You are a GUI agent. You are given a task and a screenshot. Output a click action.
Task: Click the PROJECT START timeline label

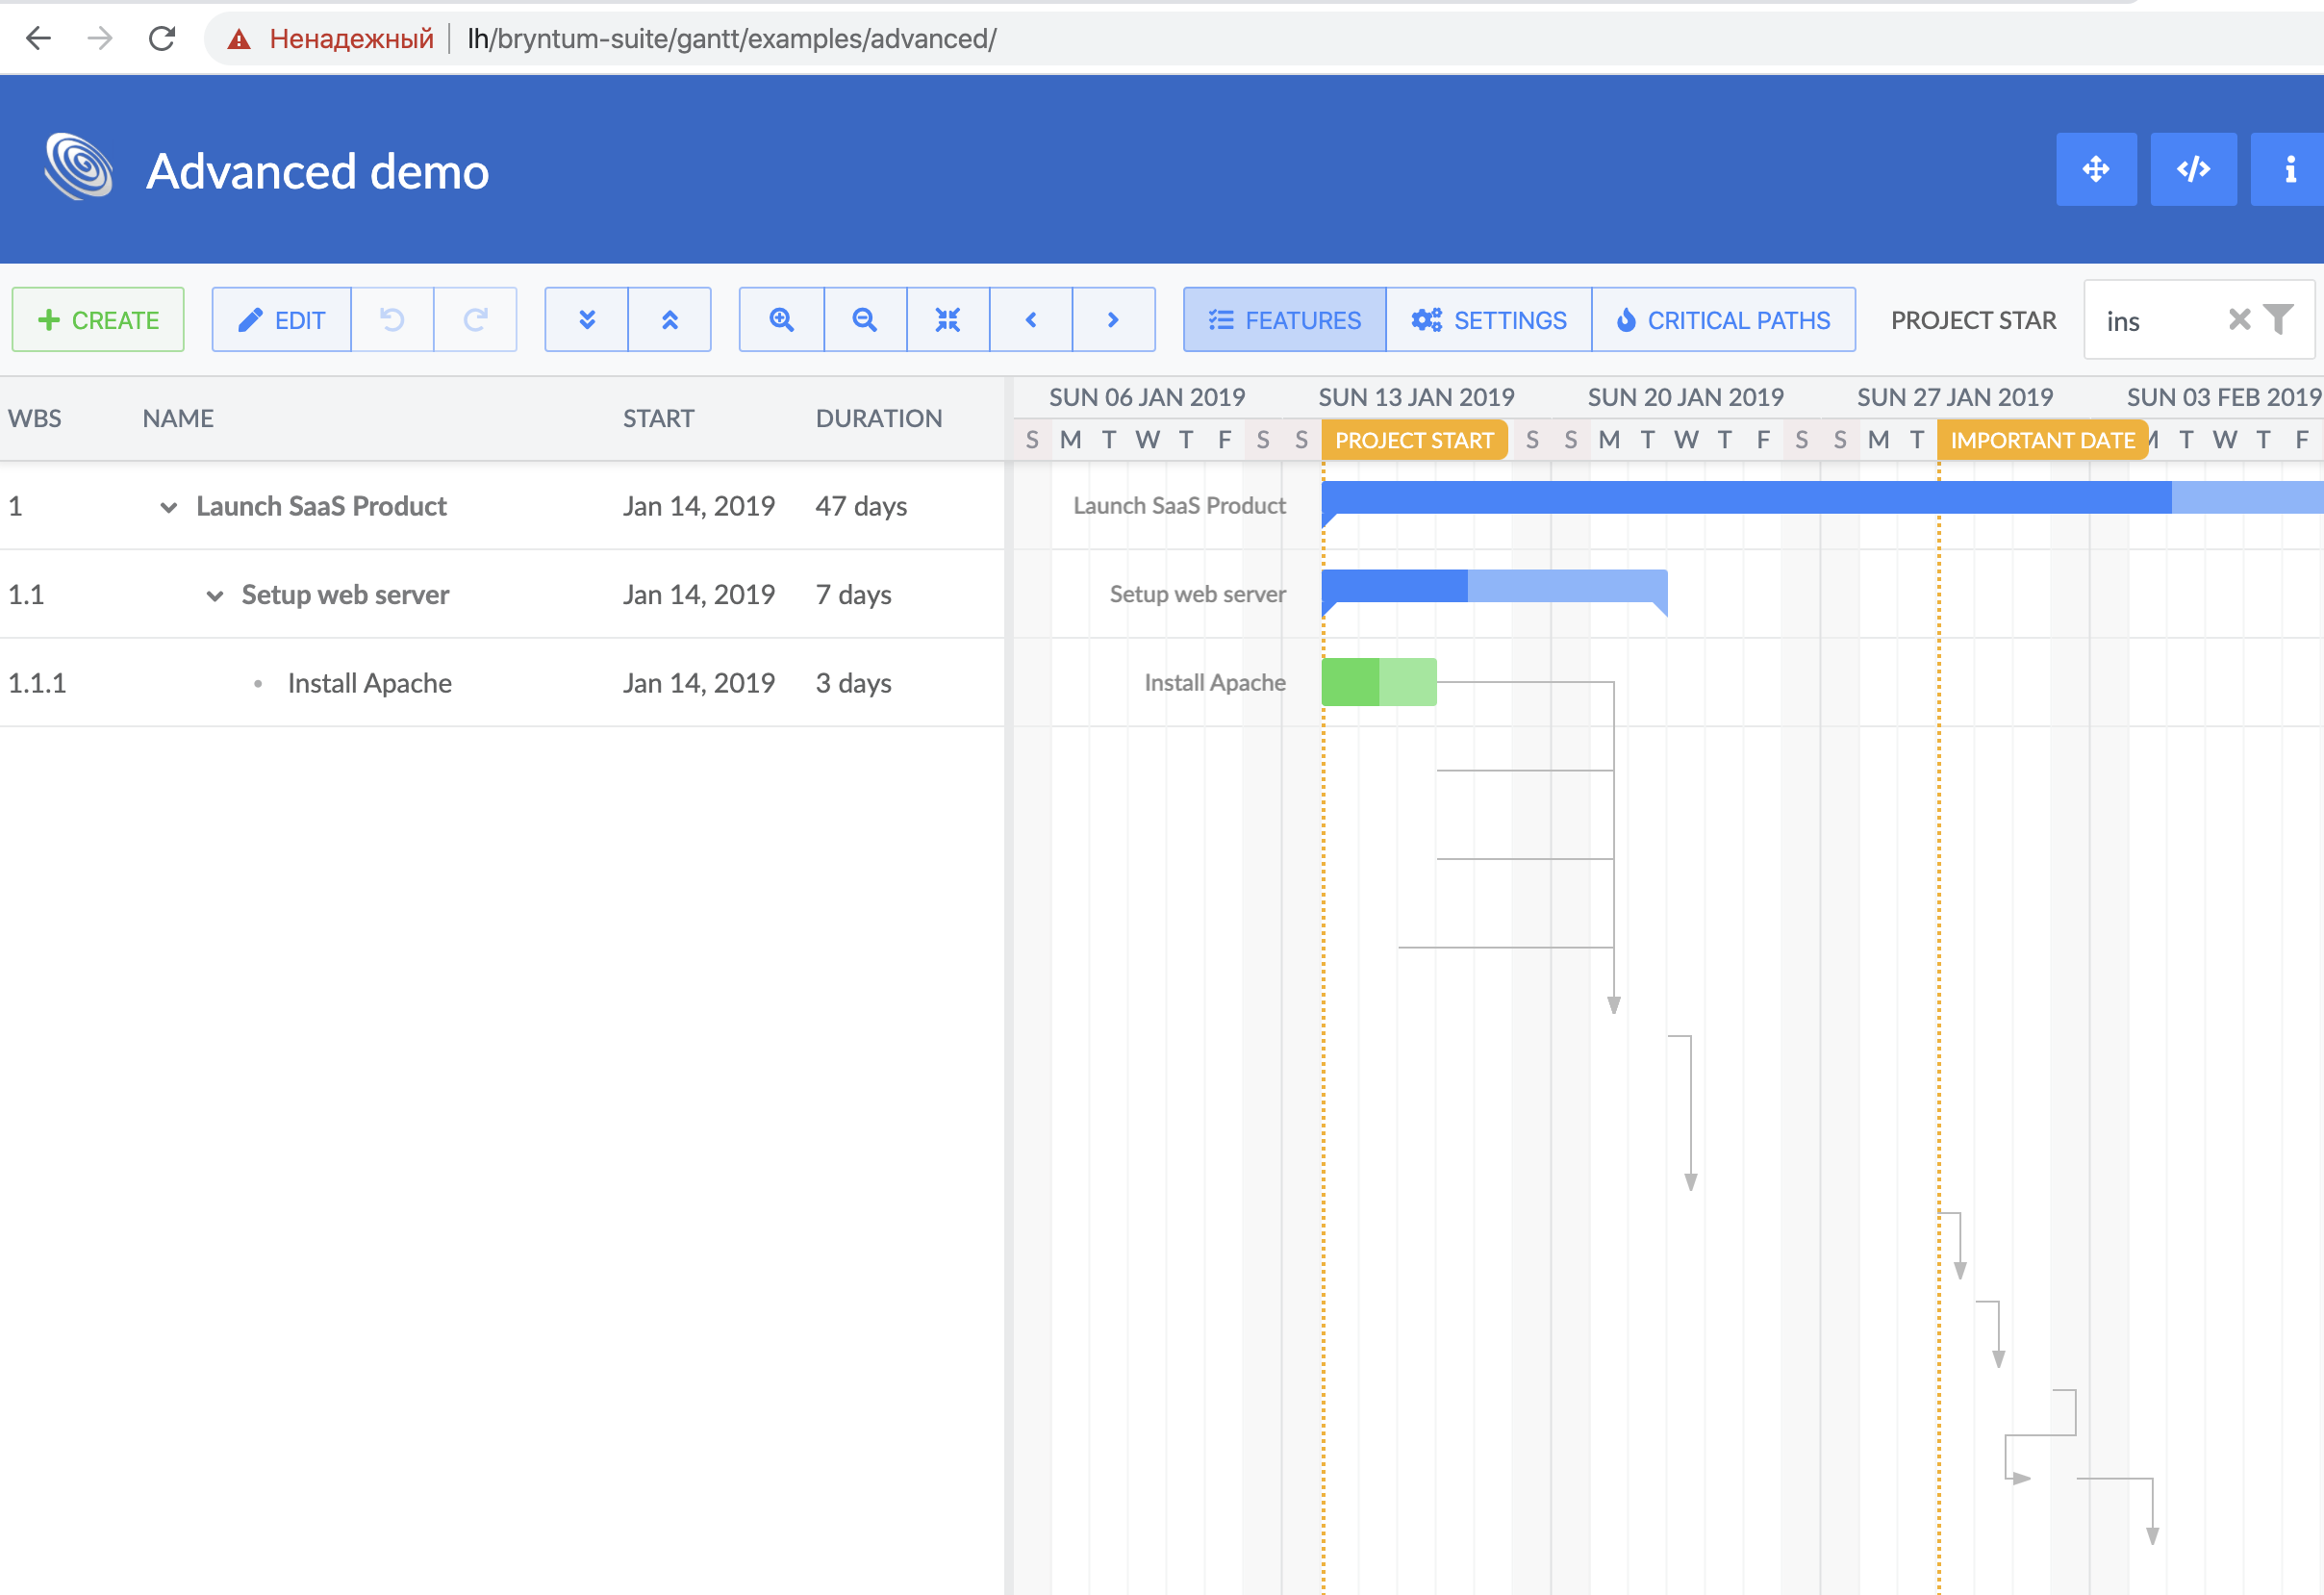(x=1414, y=440)
